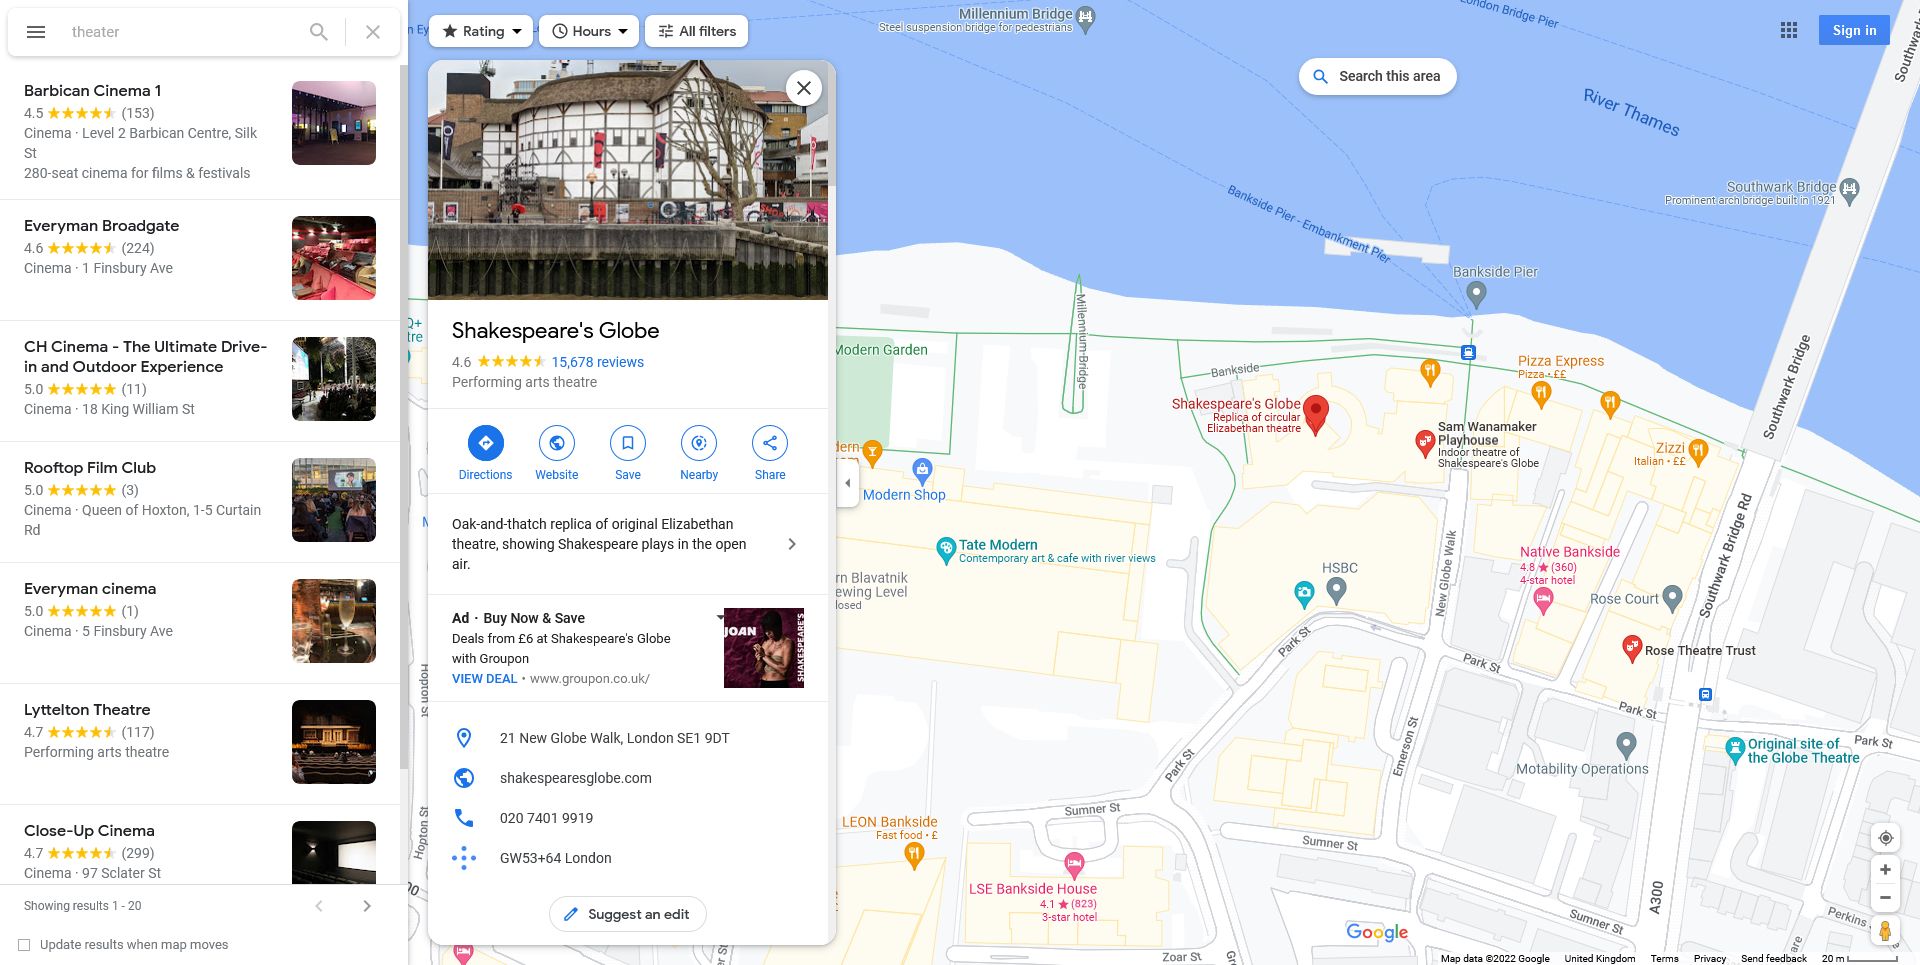Go to previous results page
The width and height of the screenshot is (1920, 965).
[x=319, y=906]
